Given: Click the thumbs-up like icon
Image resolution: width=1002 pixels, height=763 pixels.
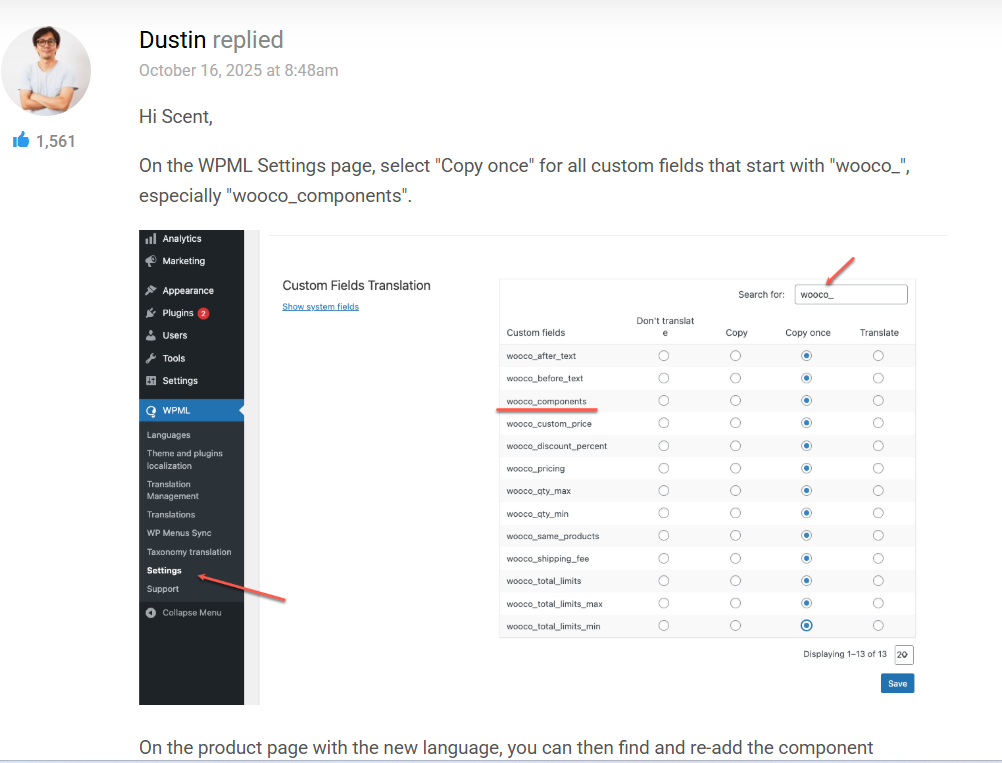Looking at the screenshot, I should click(x=21, y=140).
